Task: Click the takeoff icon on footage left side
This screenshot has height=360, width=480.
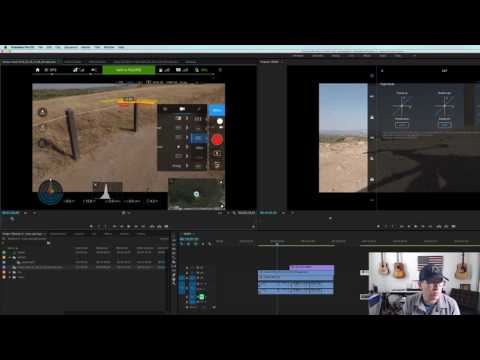Action: (x=43, y=112)
